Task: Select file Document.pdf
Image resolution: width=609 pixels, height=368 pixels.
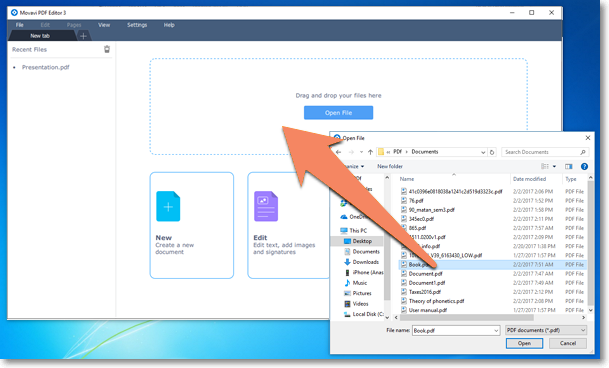Action: [x=426, y=274]
